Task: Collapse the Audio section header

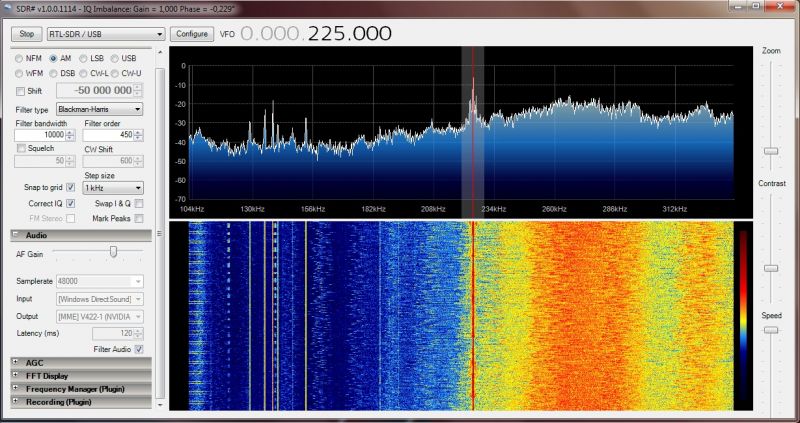Action: coord(81,235)
